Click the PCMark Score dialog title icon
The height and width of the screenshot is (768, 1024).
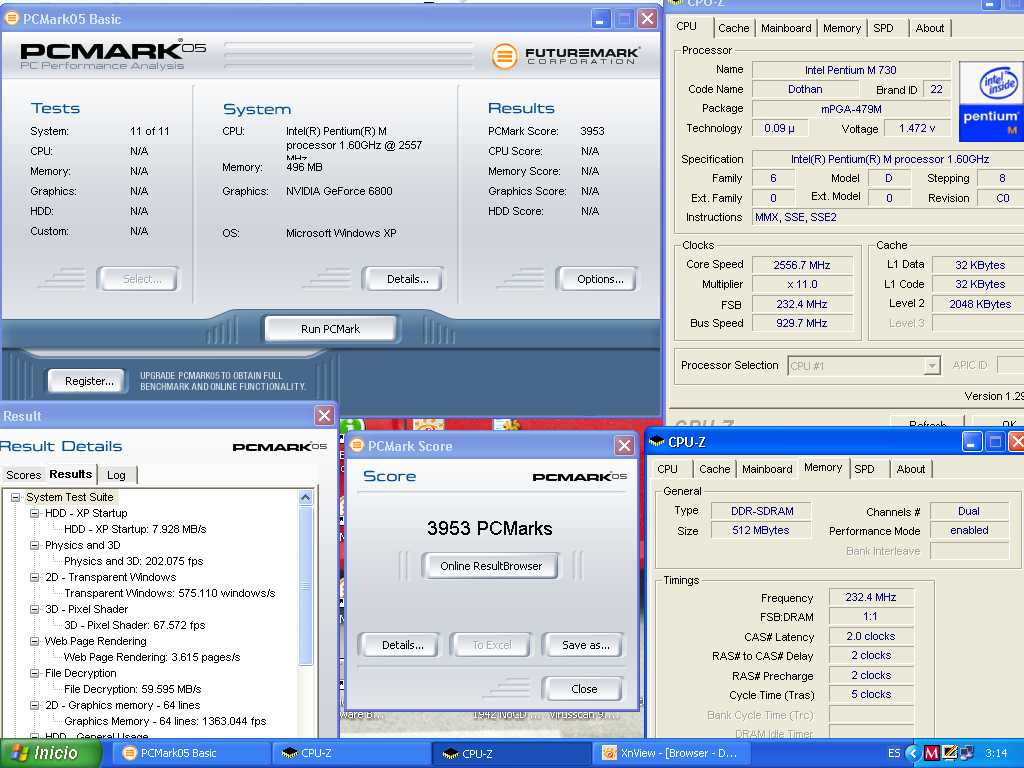click(x=357, y=445)
